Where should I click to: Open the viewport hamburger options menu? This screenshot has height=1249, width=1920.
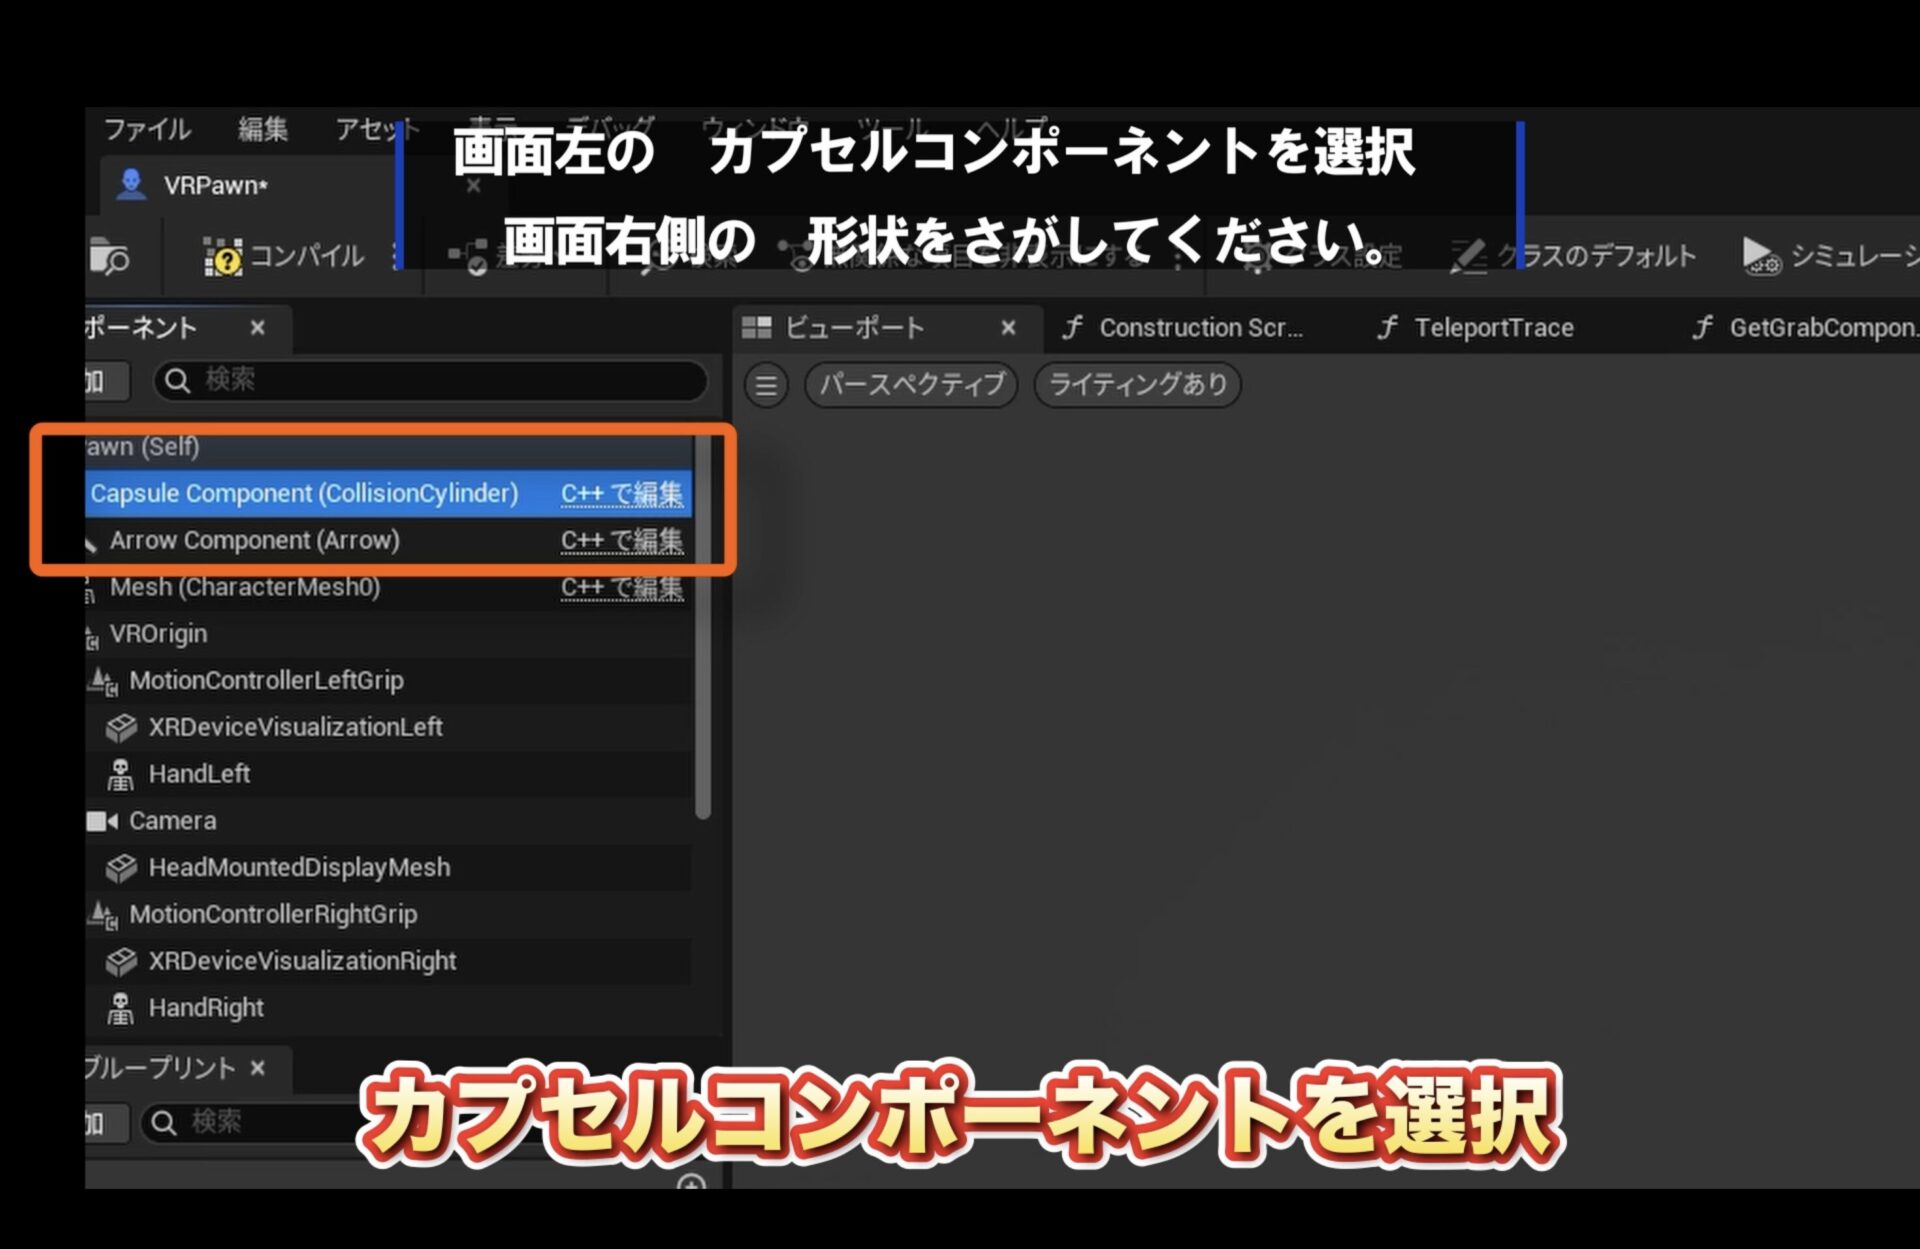[x=766, y=385]
